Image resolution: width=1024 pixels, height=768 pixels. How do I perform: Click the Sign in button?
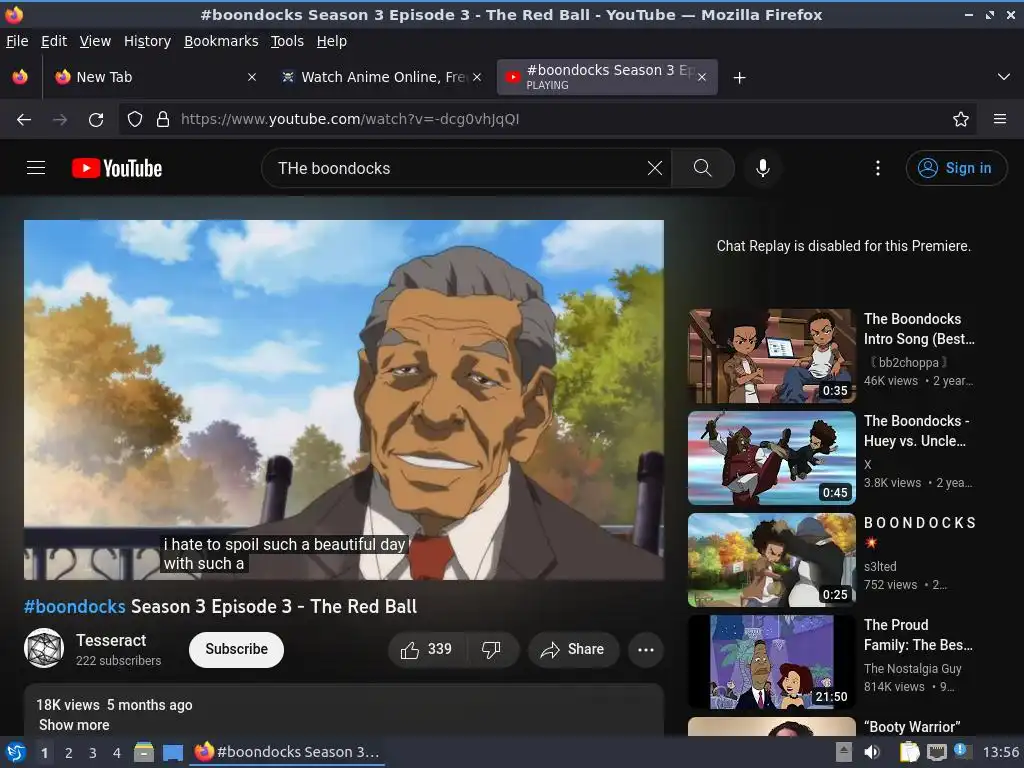(x=956, y=168)
